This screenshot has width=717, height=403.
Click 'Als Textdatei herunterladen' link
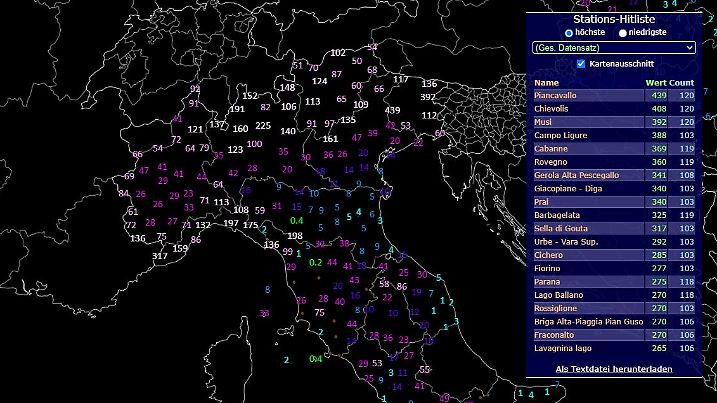pos(614,369)
